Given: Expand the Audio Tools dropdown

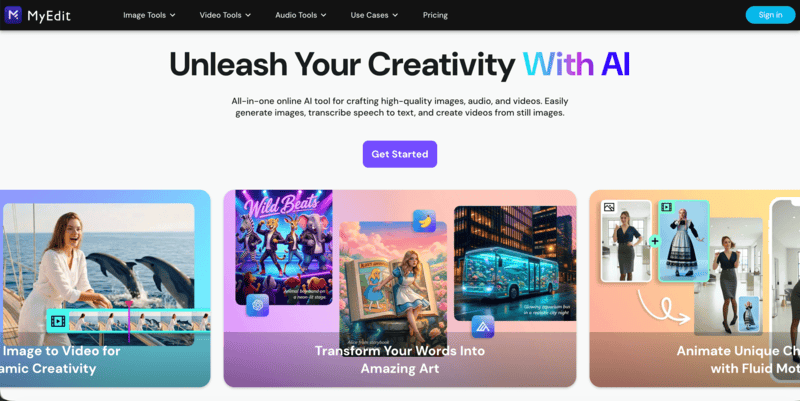Looking at the screenshot, I should [301, 15].
